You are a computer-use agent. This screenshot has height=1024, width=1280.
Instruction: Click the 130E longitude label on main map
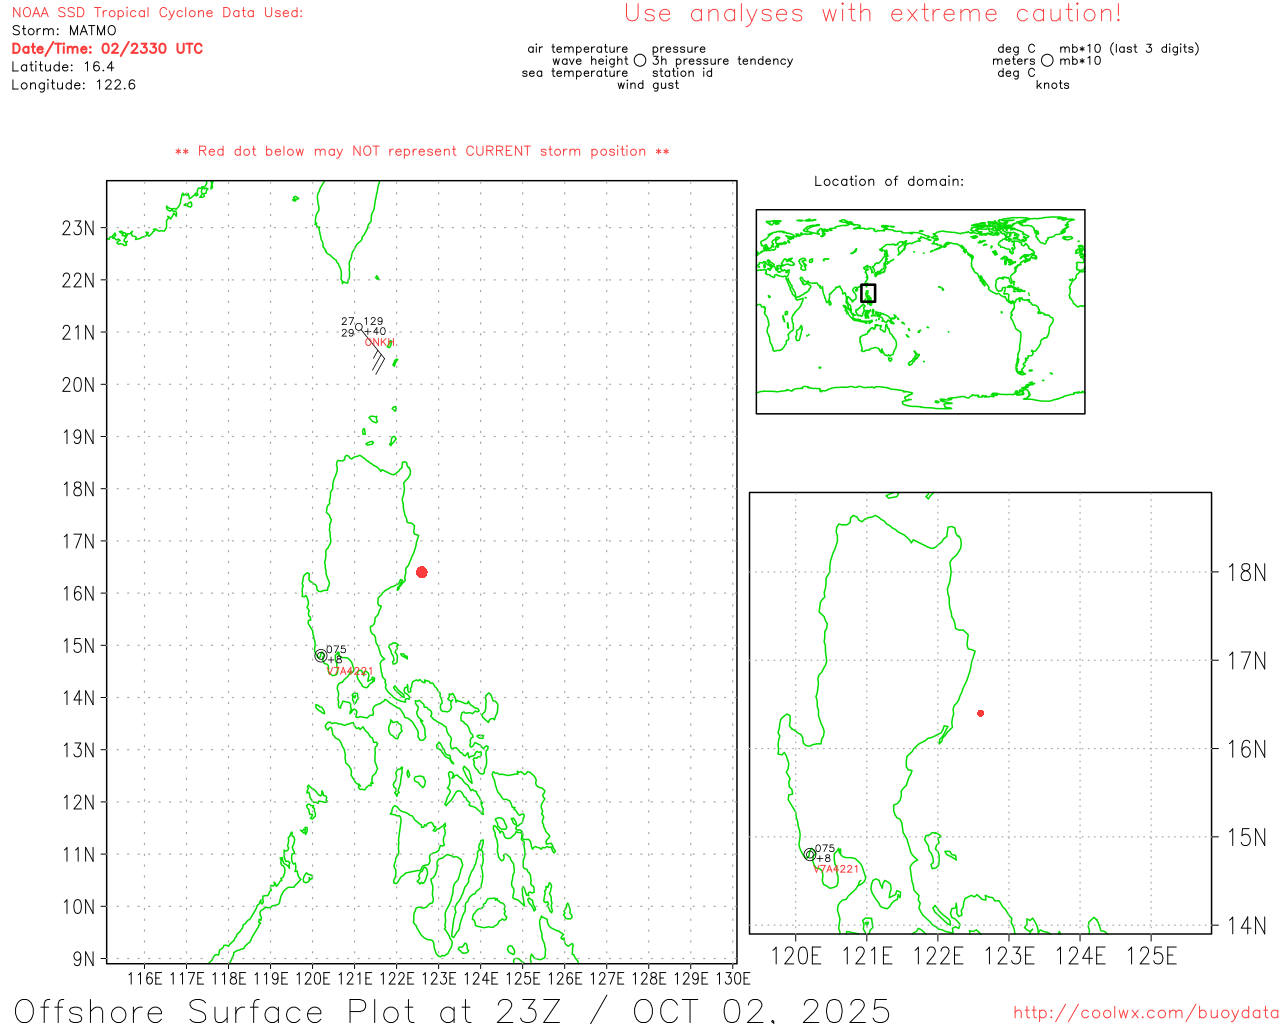pyautogui.click(x=733, y=978)
